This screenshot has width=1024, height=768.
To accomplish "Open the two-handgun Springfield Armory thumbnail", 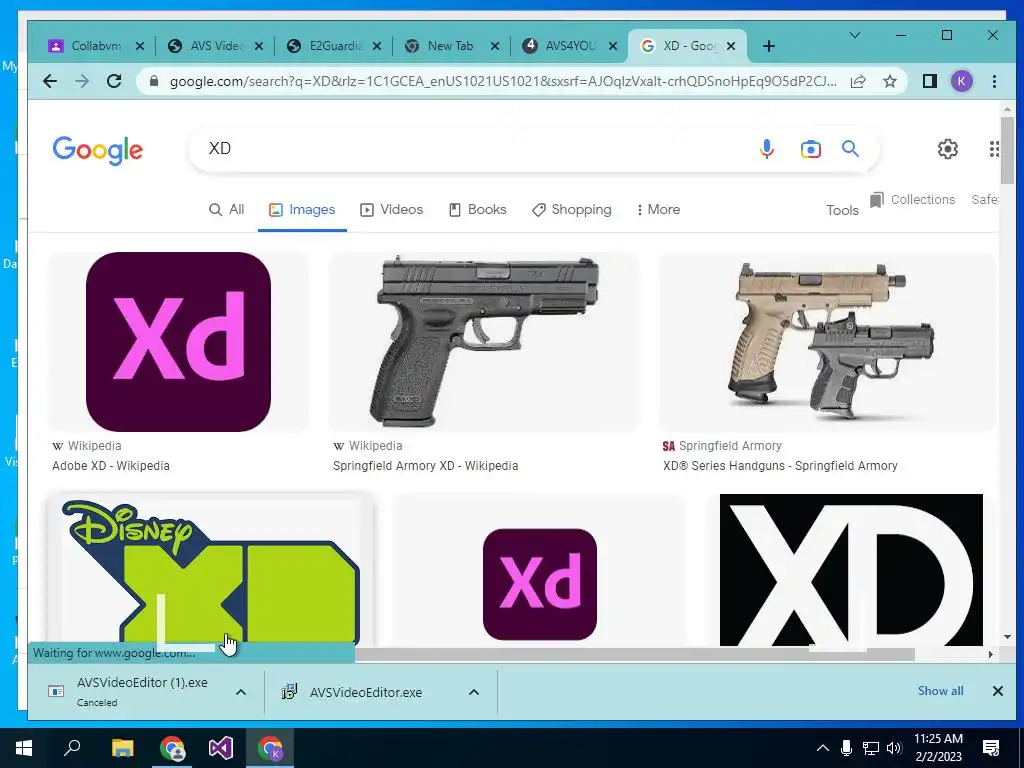I will [828, 342].
